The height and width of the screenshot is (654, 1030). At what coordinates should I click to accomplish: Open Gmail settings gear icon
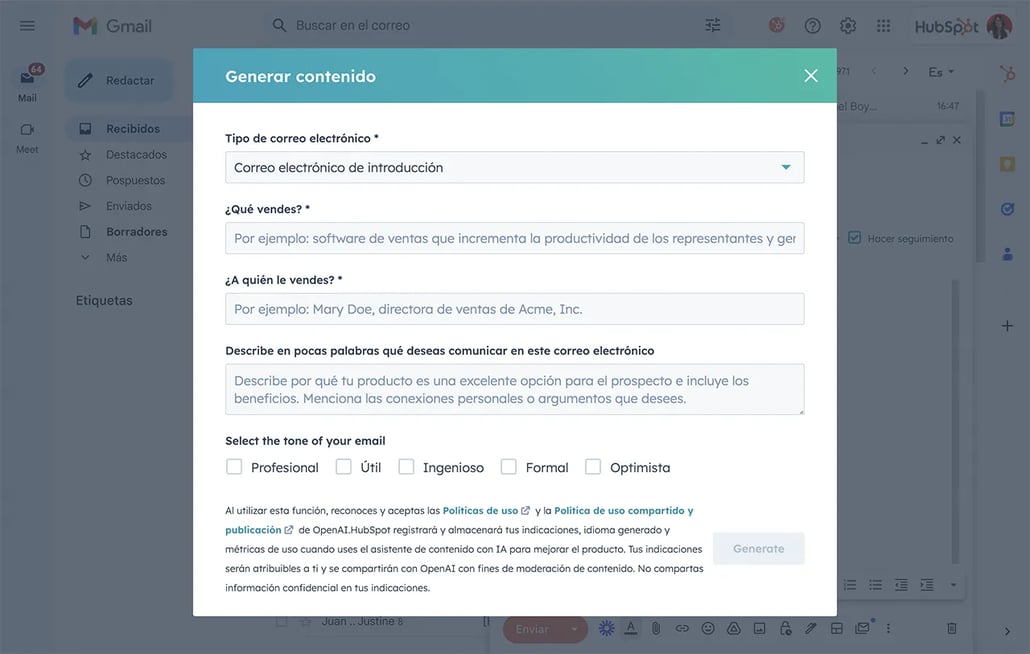[x=848, y=26]
